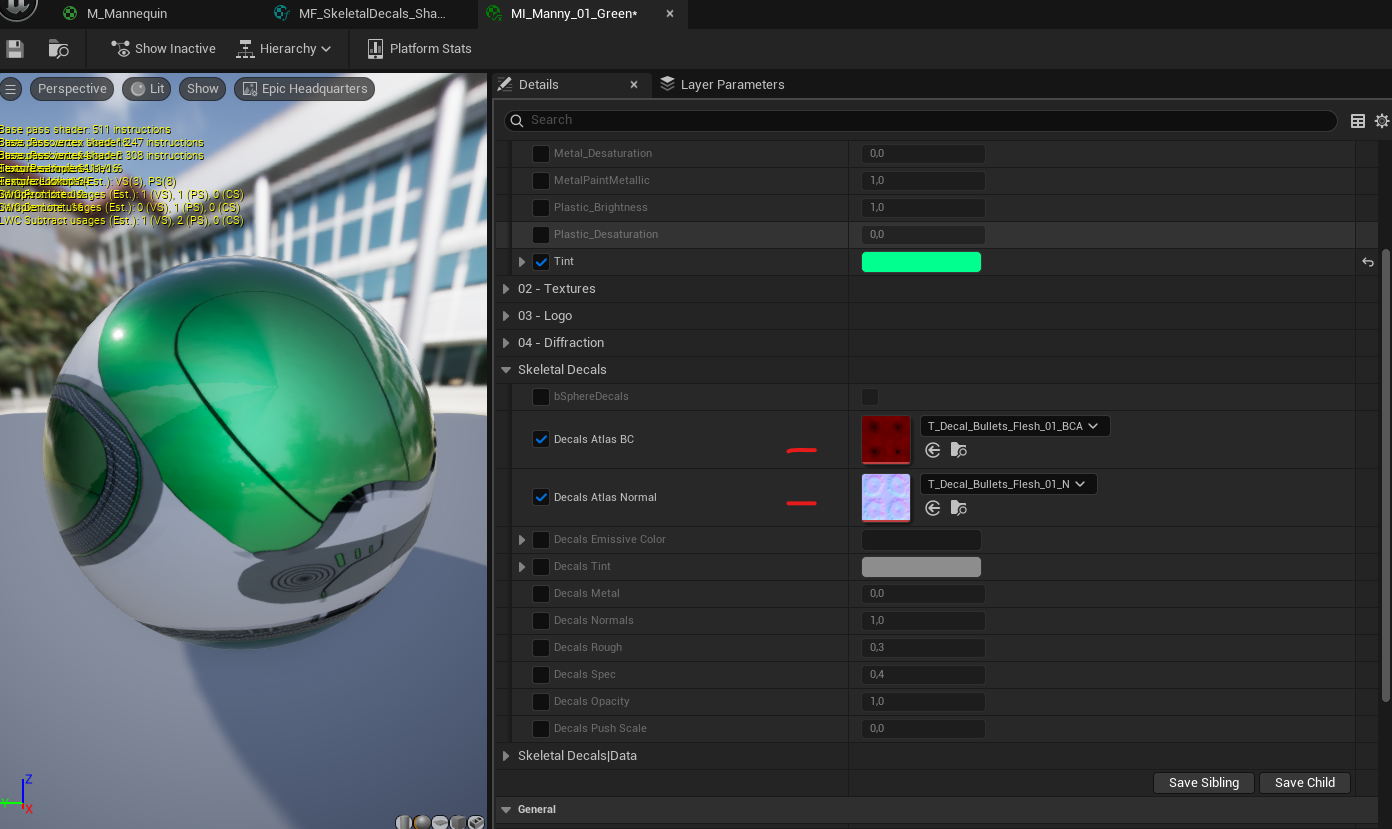Toggle the Show Inactive button
The image size is (1392, 829).
tap(163, 48)
